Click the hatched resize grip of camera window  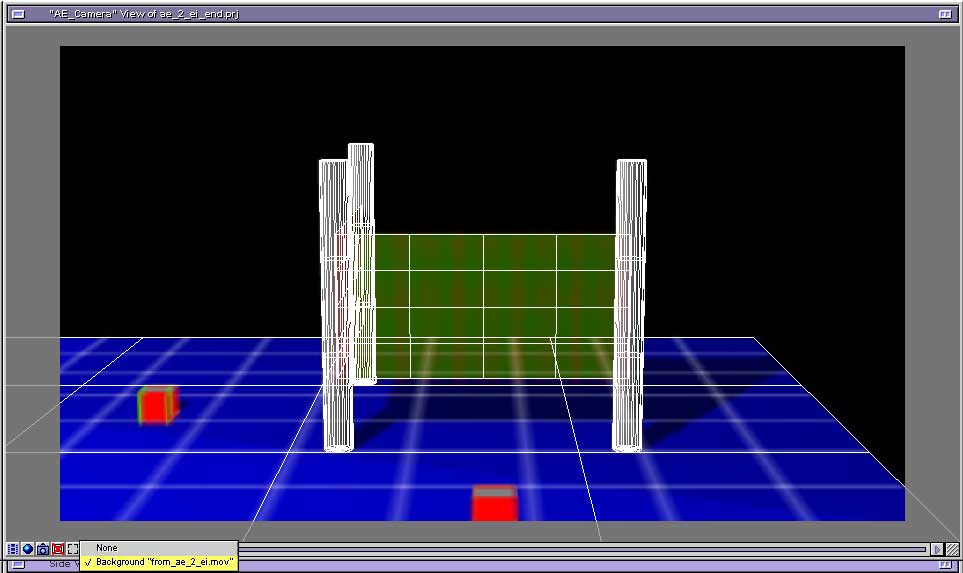[x=953, y=549]
